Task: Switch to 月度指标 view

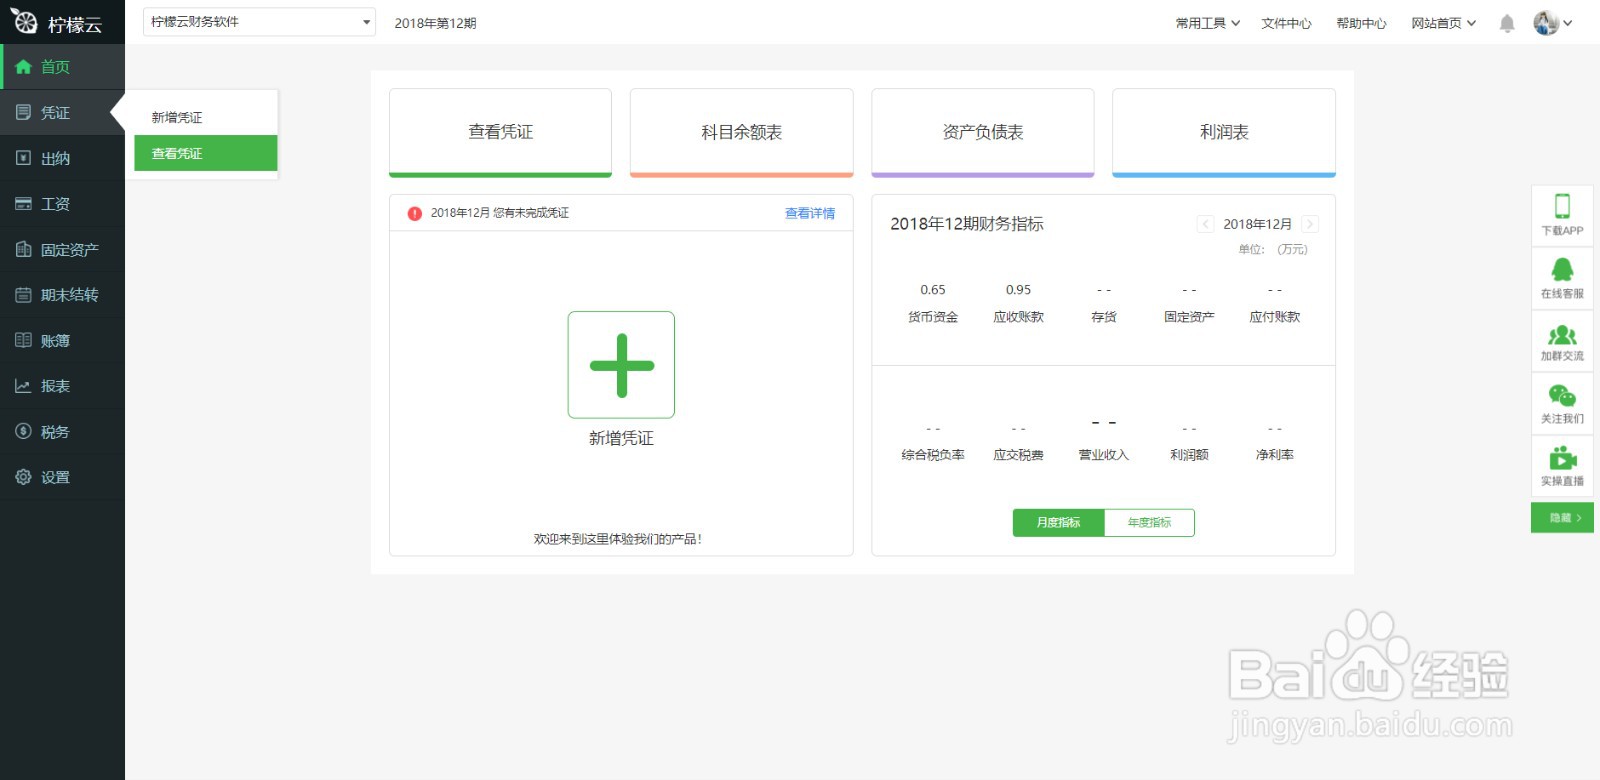Action: (1058, 522)
